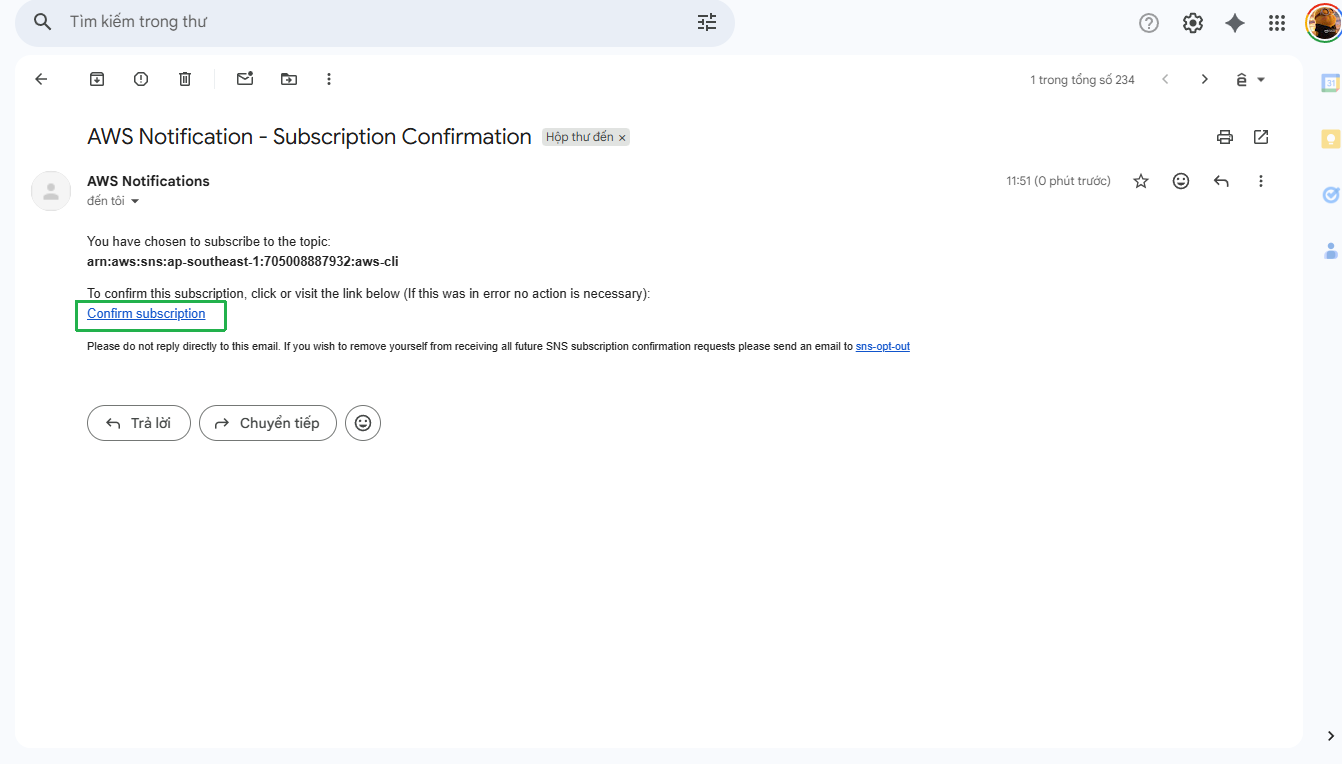The image size is (1342, 764).
Task: Move email to a folder
Action: click(289, 79)
